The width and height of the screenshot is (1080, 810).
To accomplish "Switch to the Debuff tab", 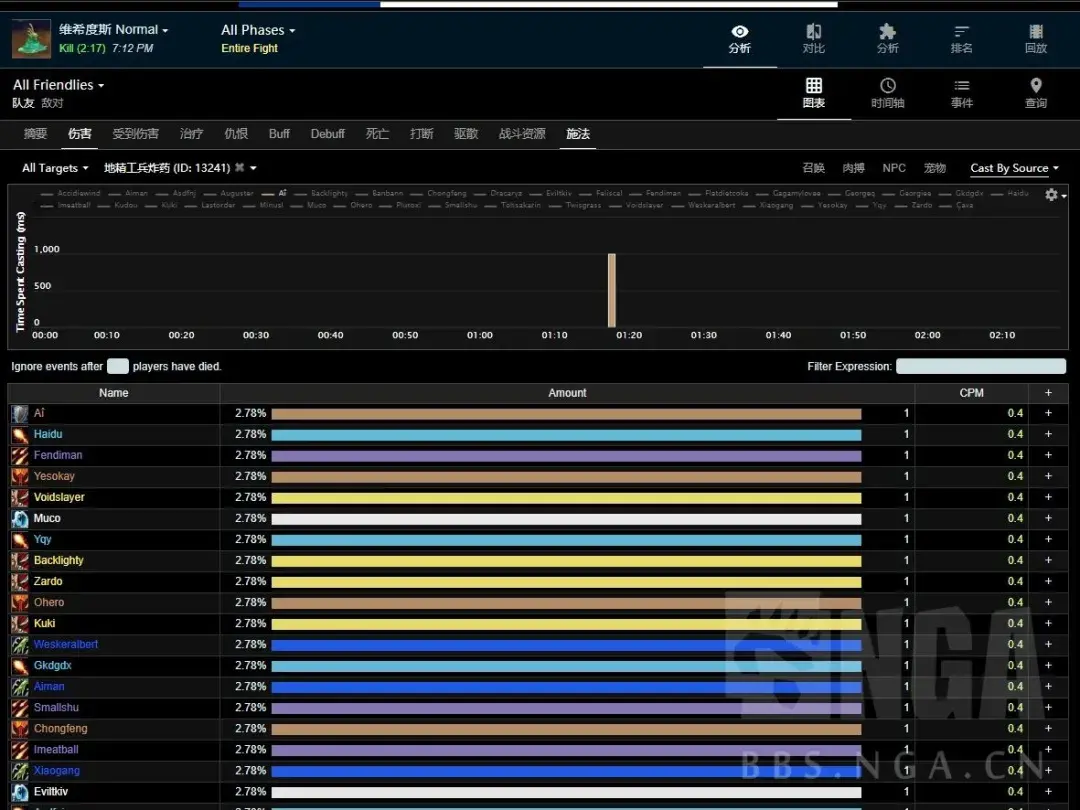I will coord(327,134).
